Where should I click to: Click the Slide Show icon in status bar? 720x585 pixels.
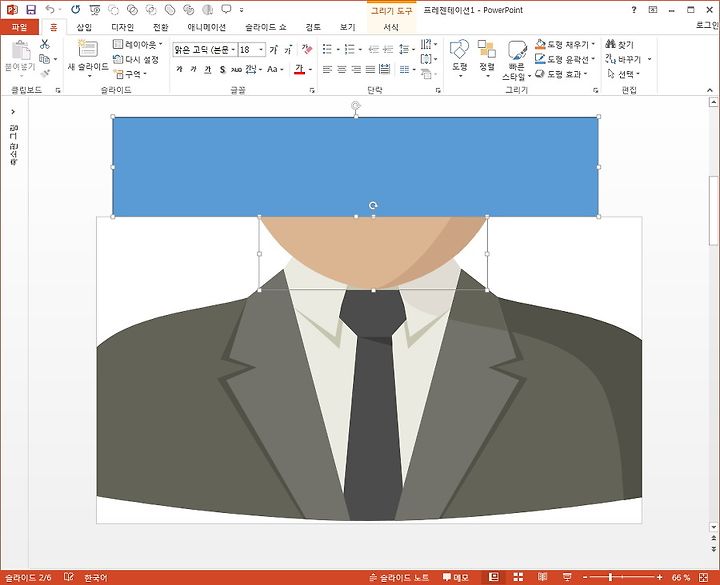click(x=567, y=577)
